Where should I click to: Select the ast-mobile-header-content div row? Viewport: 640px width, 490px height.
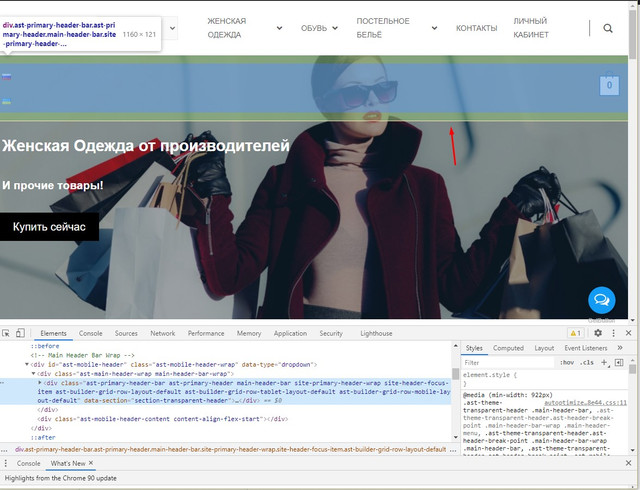pos(162,419)
